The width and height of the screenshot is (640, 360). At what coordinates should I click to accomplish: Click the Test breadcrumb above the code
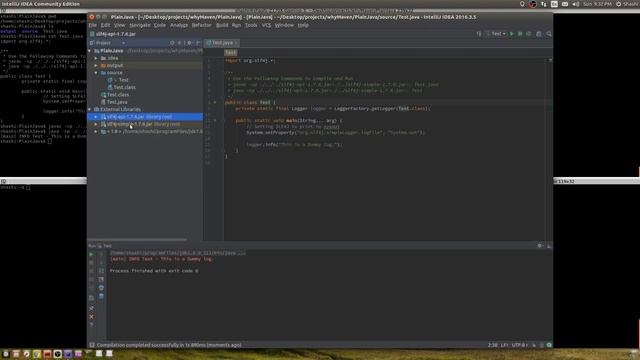point(231,52)
